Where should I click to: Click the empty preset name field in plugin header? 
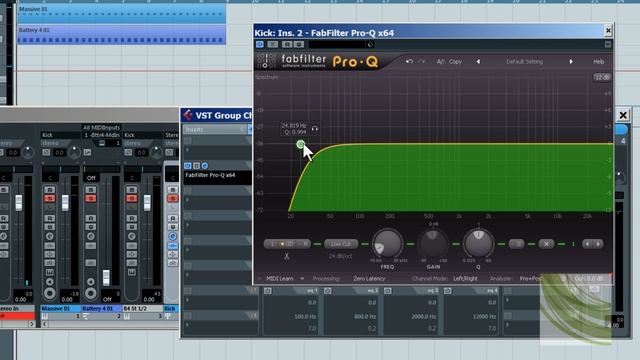point(337,44)
